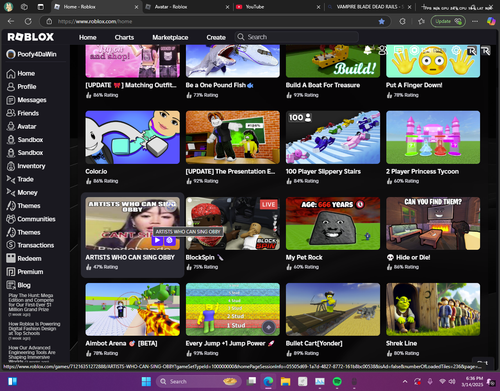Image resolution: width=500 pixels, height=391 pixels.
Task: Open the Edge browser profile icon
Action: click(8, 7)
